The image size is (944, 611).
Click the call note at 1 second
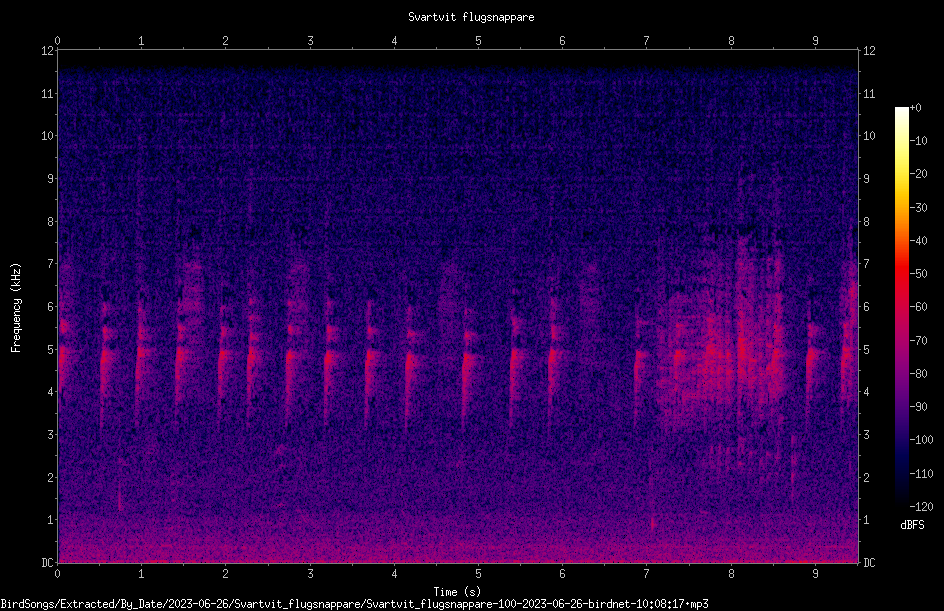[x=141, y=361]
